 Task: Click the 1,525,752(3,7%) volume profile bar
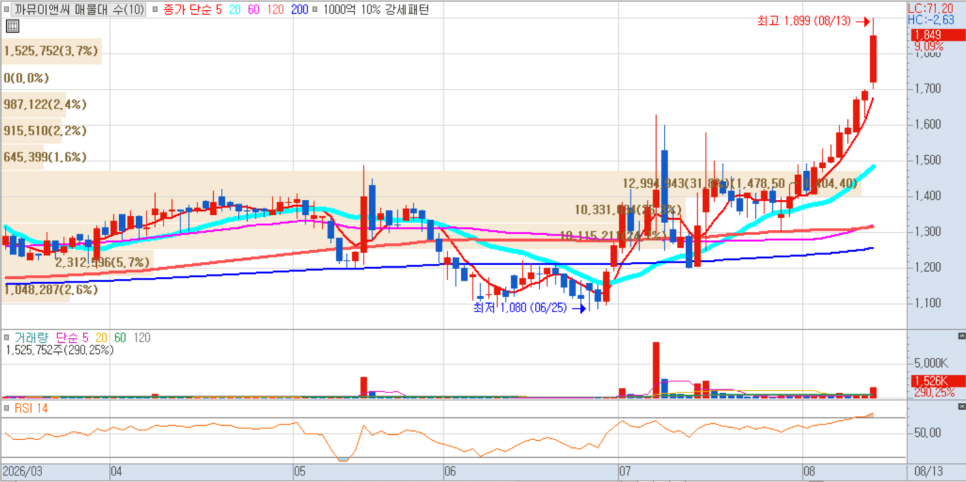pyautogui.click(x=51, y=51)
